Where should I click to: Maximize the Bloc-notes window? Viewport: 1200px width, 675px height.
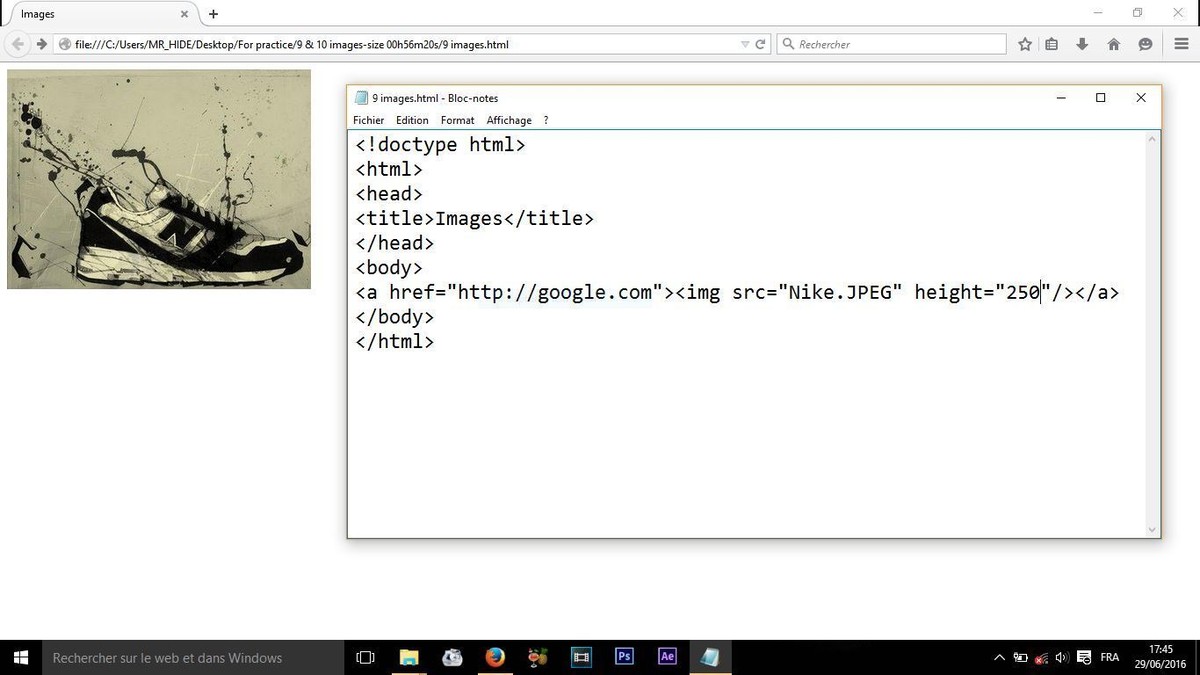click(x=1100, y=98)
